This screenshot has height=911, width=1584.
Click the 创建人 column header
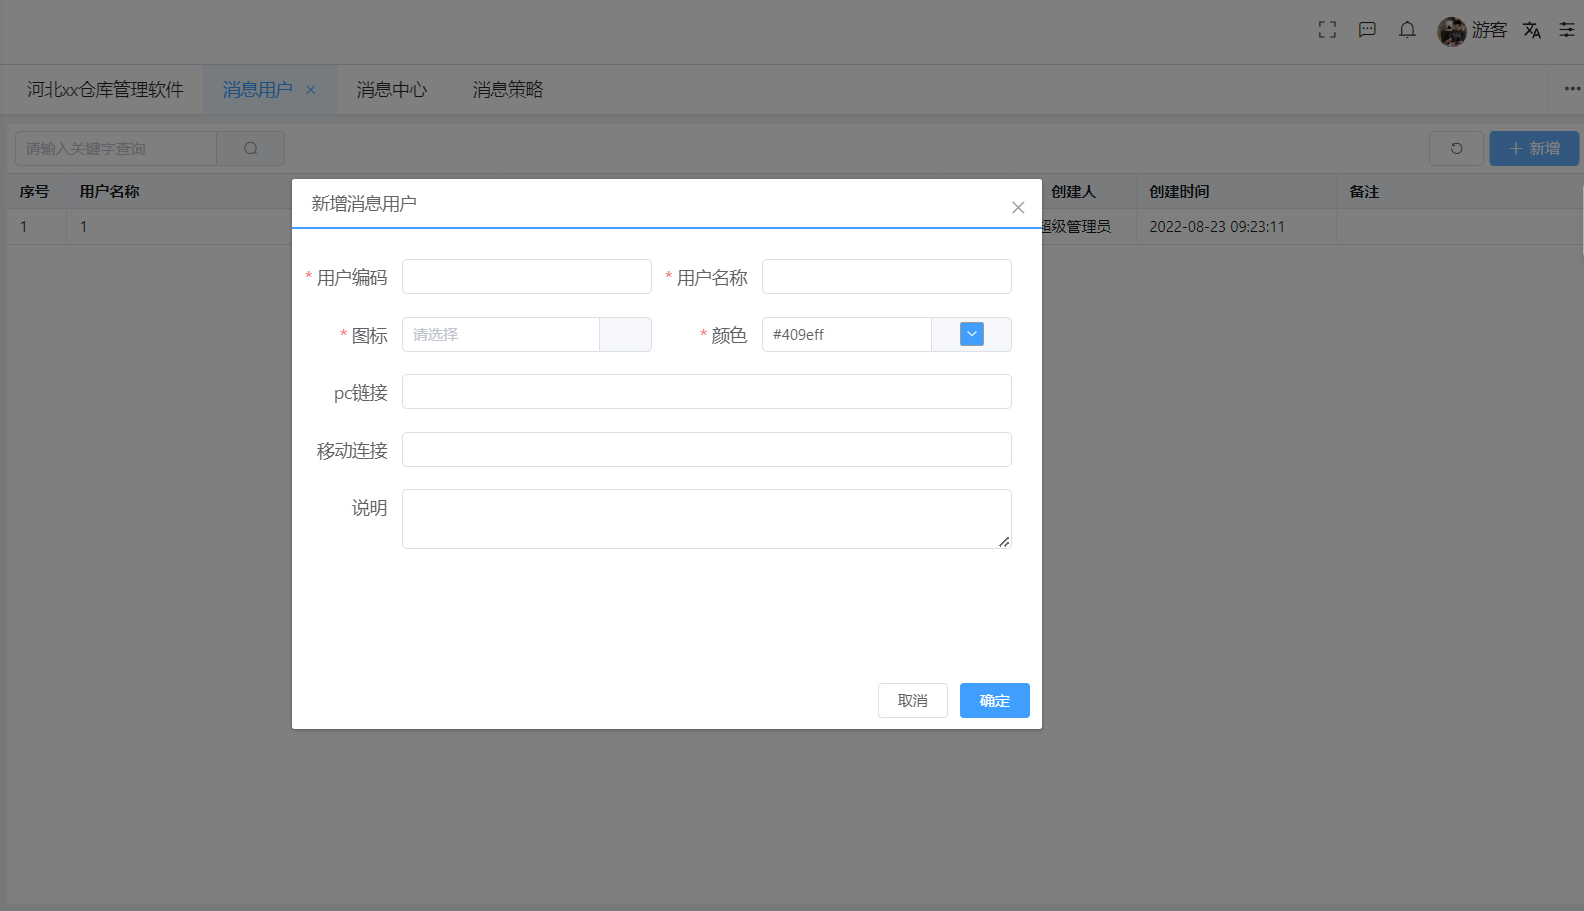(x=1074, y=192)
